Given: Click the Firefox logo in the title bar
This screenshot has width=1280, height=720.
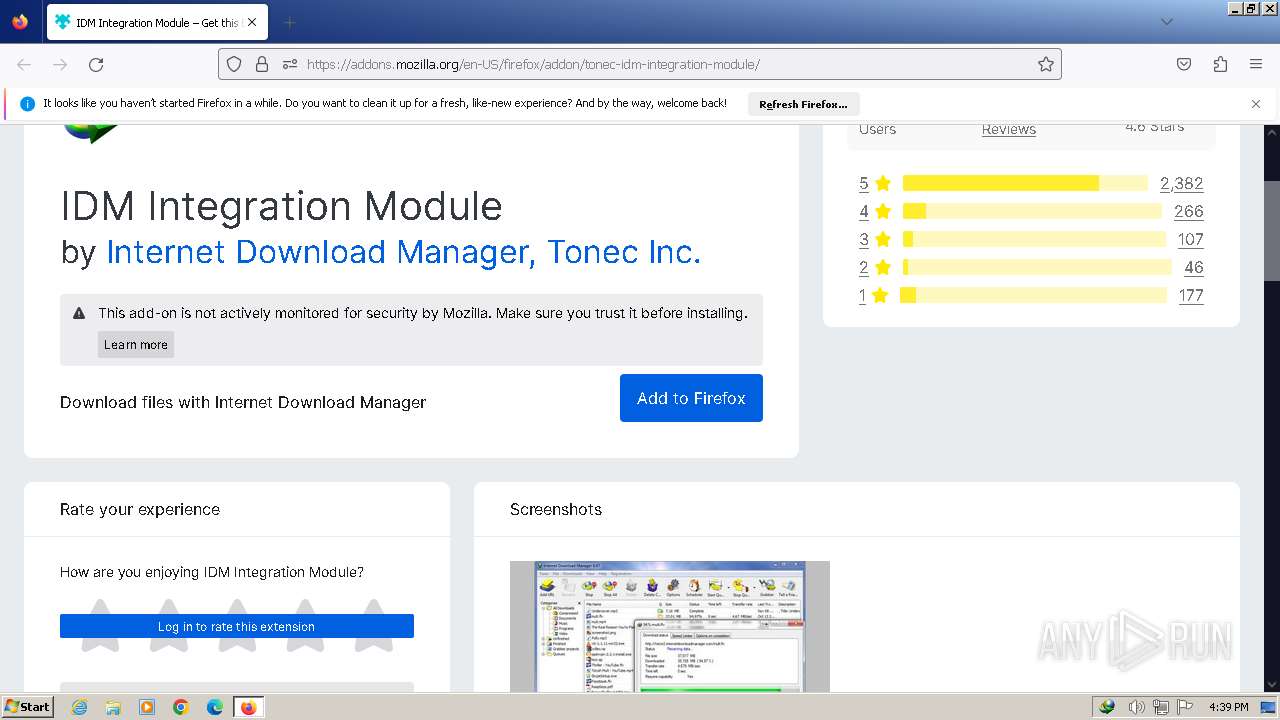Looking at the screenshot, I should 20,21.
